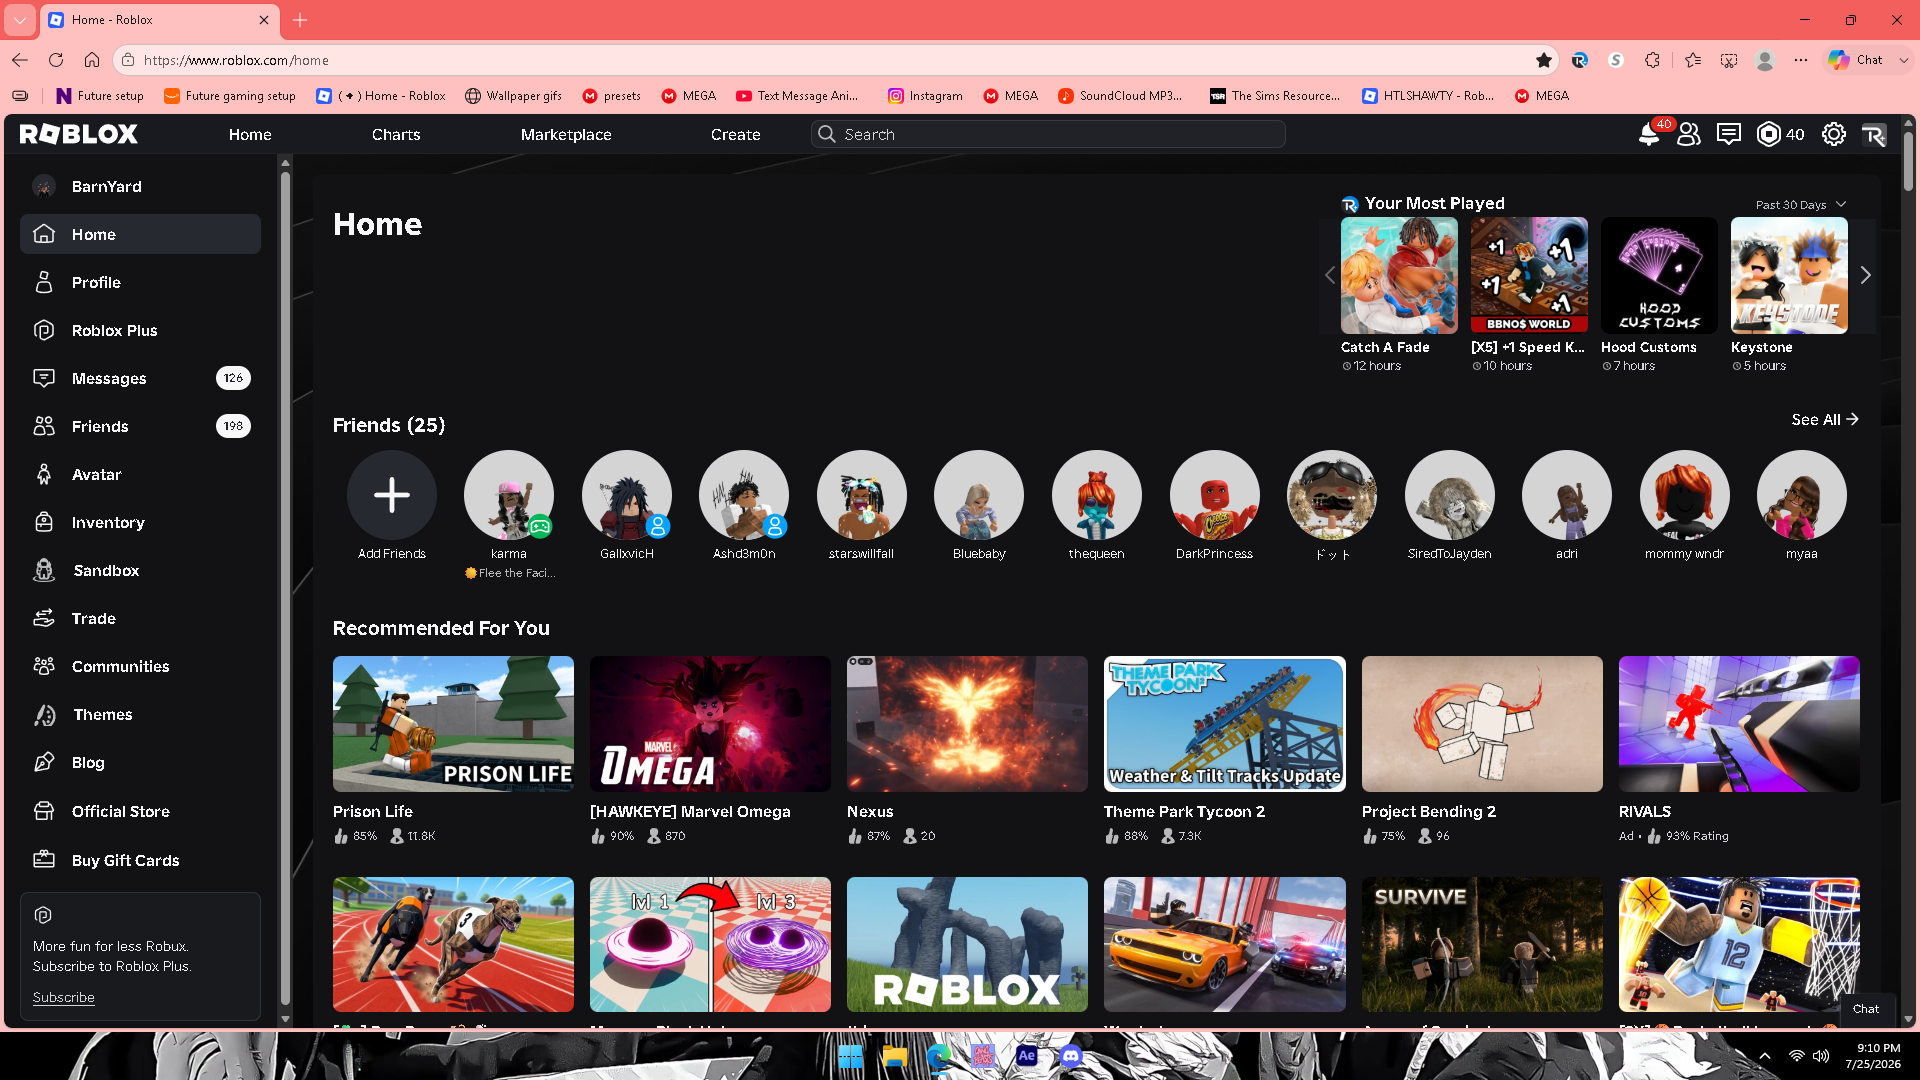The width and height of the screenshot is (1920, 1080).
Task: Open the friends icon in top bar
Action: pyautogui.click(x=1689, y=134)
